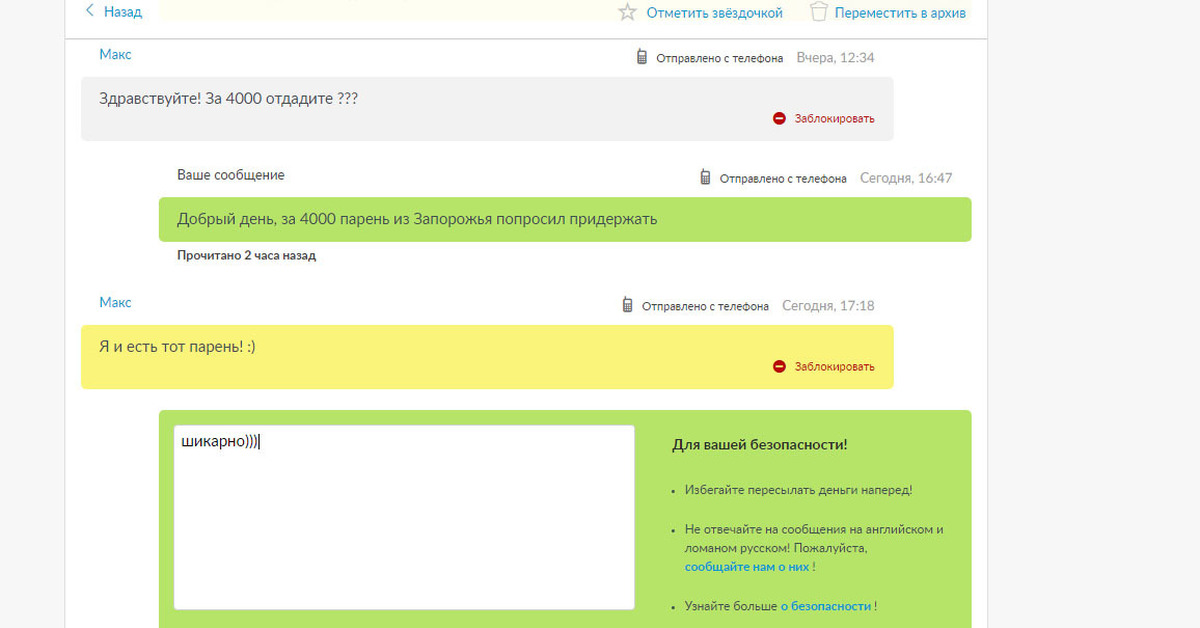Select the green Добрый день message bubble
1200x628 pixels.
tap(564, 219)
